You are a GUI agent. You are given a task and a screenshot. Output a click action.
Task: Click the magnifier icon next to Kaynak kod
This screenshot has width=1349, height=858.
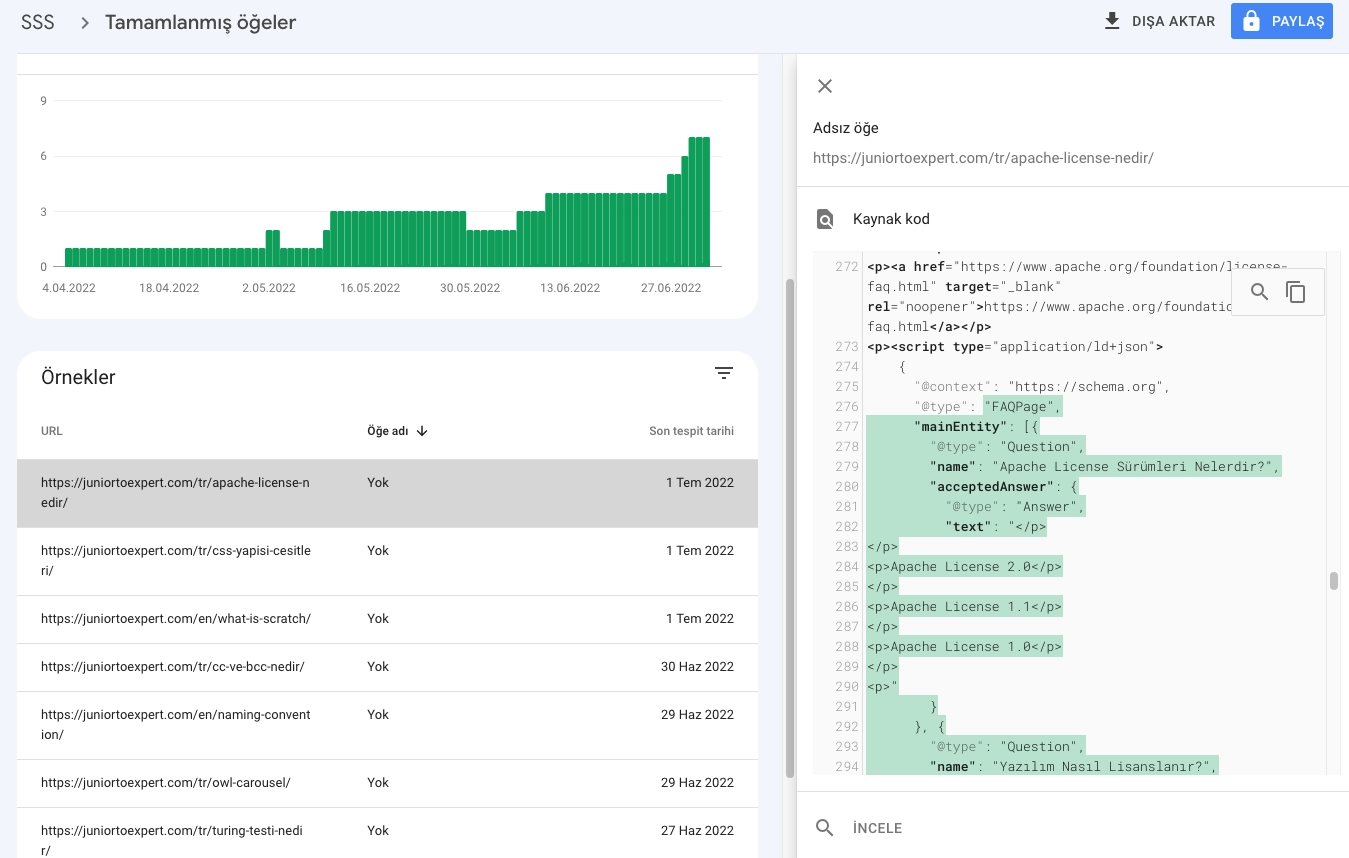click(x=824, y=218)
